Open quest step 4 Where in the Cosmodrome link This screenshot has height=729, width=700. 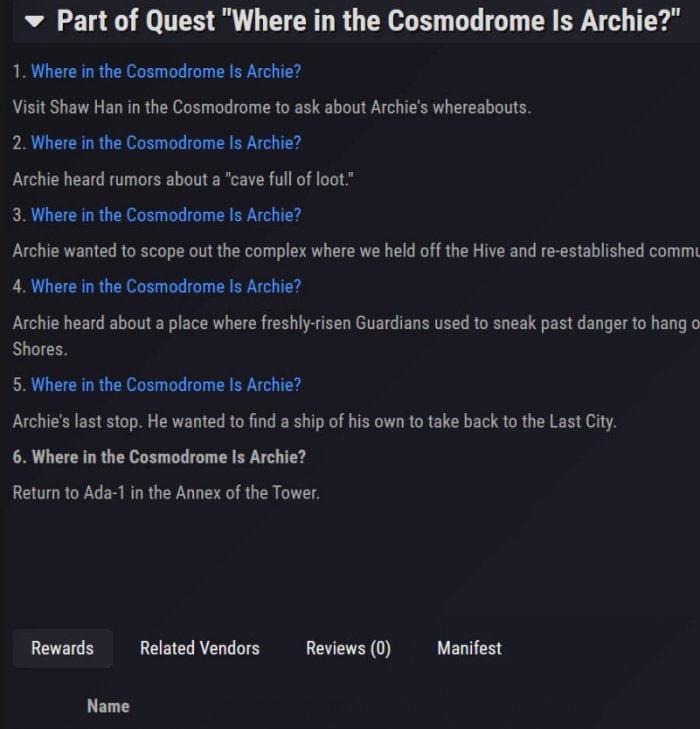click(166, 286)
